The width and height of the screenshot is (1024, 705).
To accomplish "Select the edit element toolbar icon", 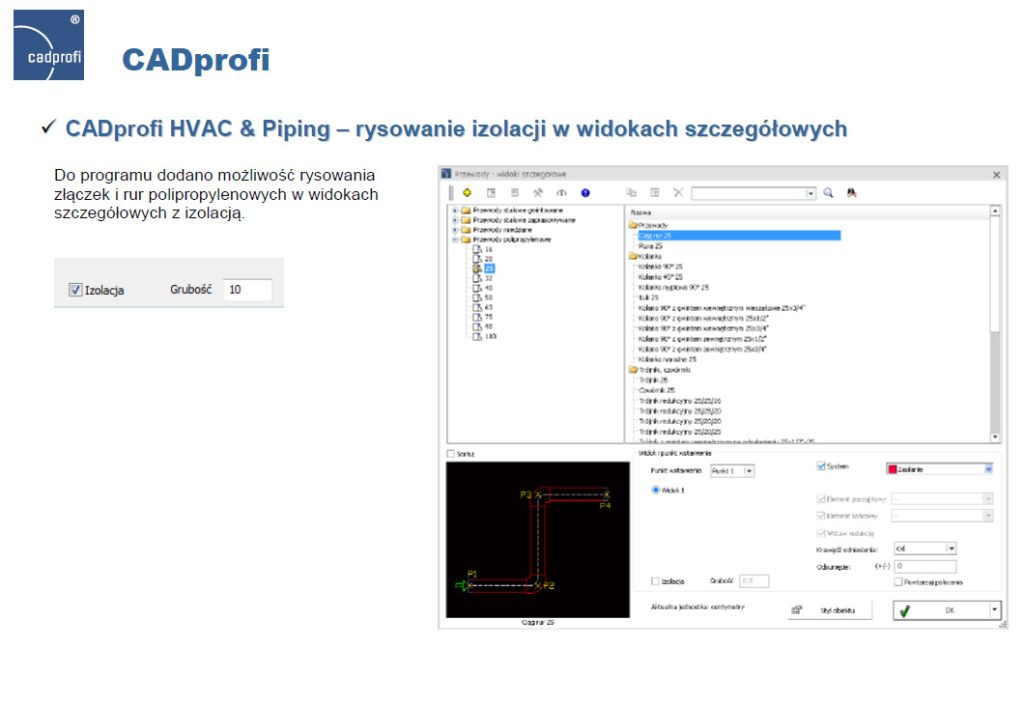I will click(491, 192).
